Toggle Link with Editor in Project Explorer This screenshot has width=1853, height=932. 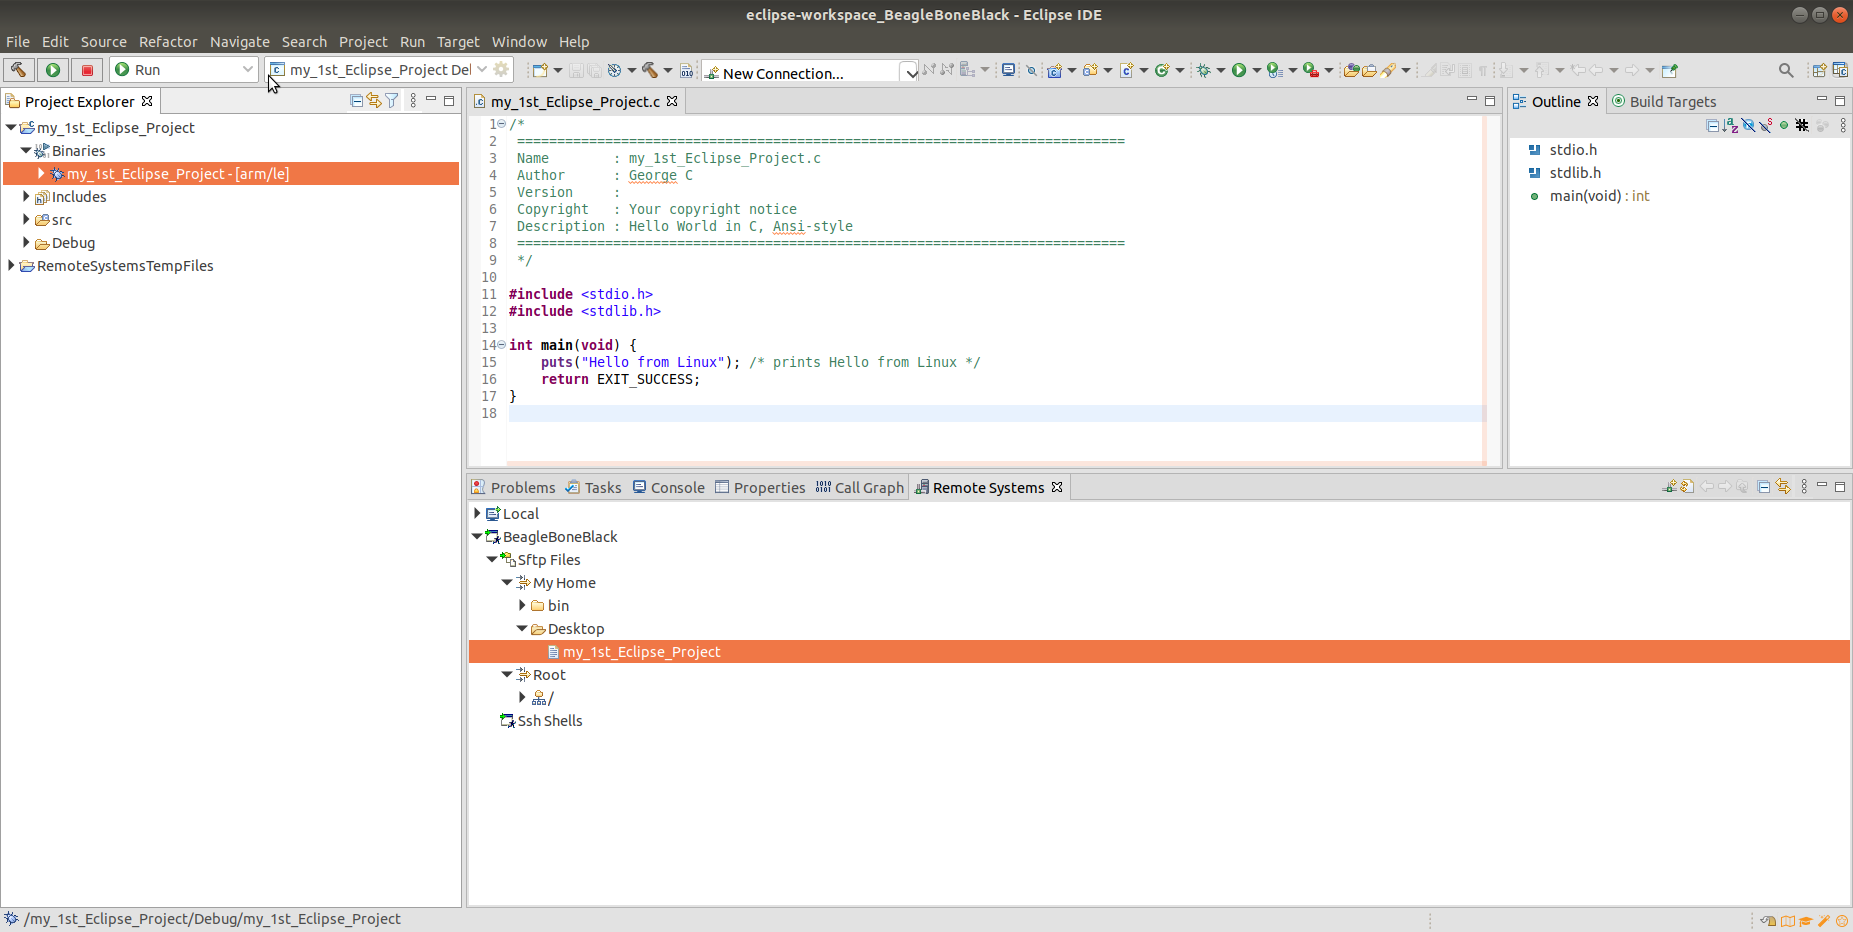tap(374, 101)
